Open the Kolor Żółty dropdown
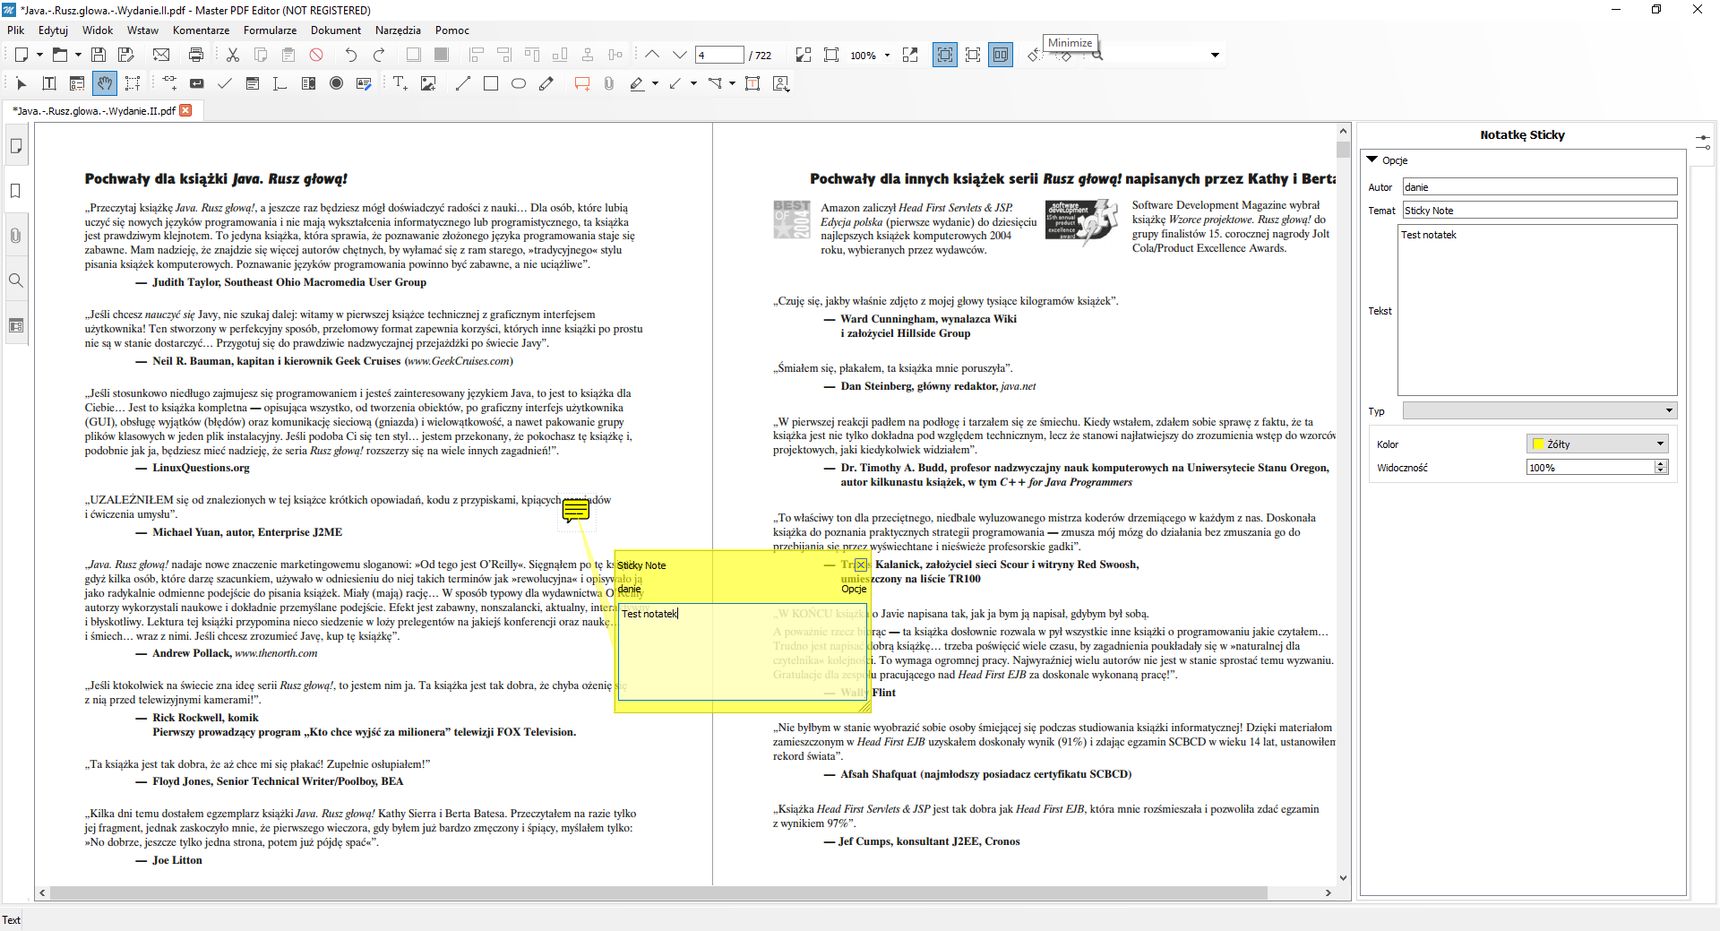Viewport: 1720px width, 931px height. pyautogui.click(x=1598, y=443)
